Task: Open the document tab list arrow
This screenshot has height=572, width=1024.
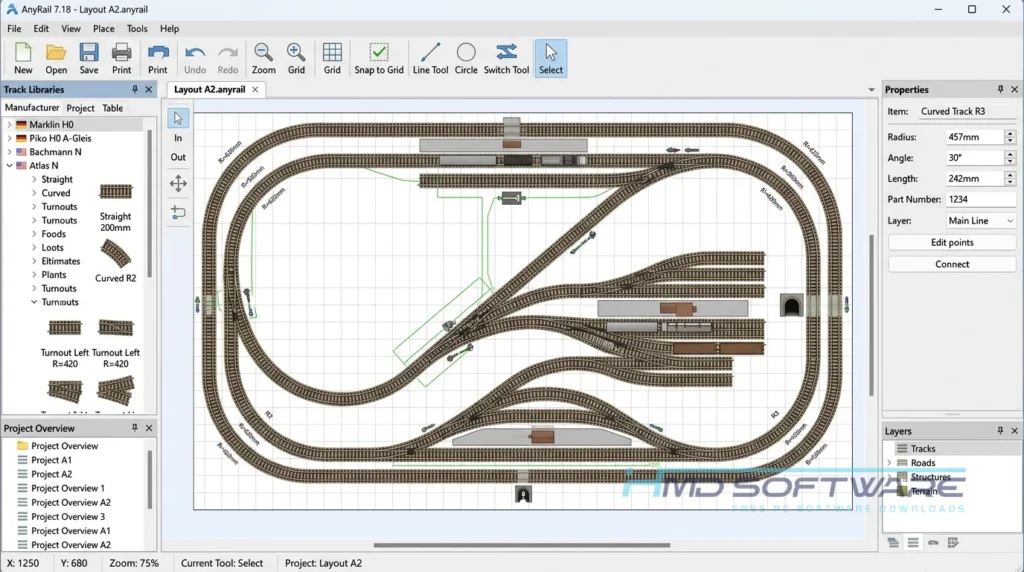Action: click(x=871, y=89)
